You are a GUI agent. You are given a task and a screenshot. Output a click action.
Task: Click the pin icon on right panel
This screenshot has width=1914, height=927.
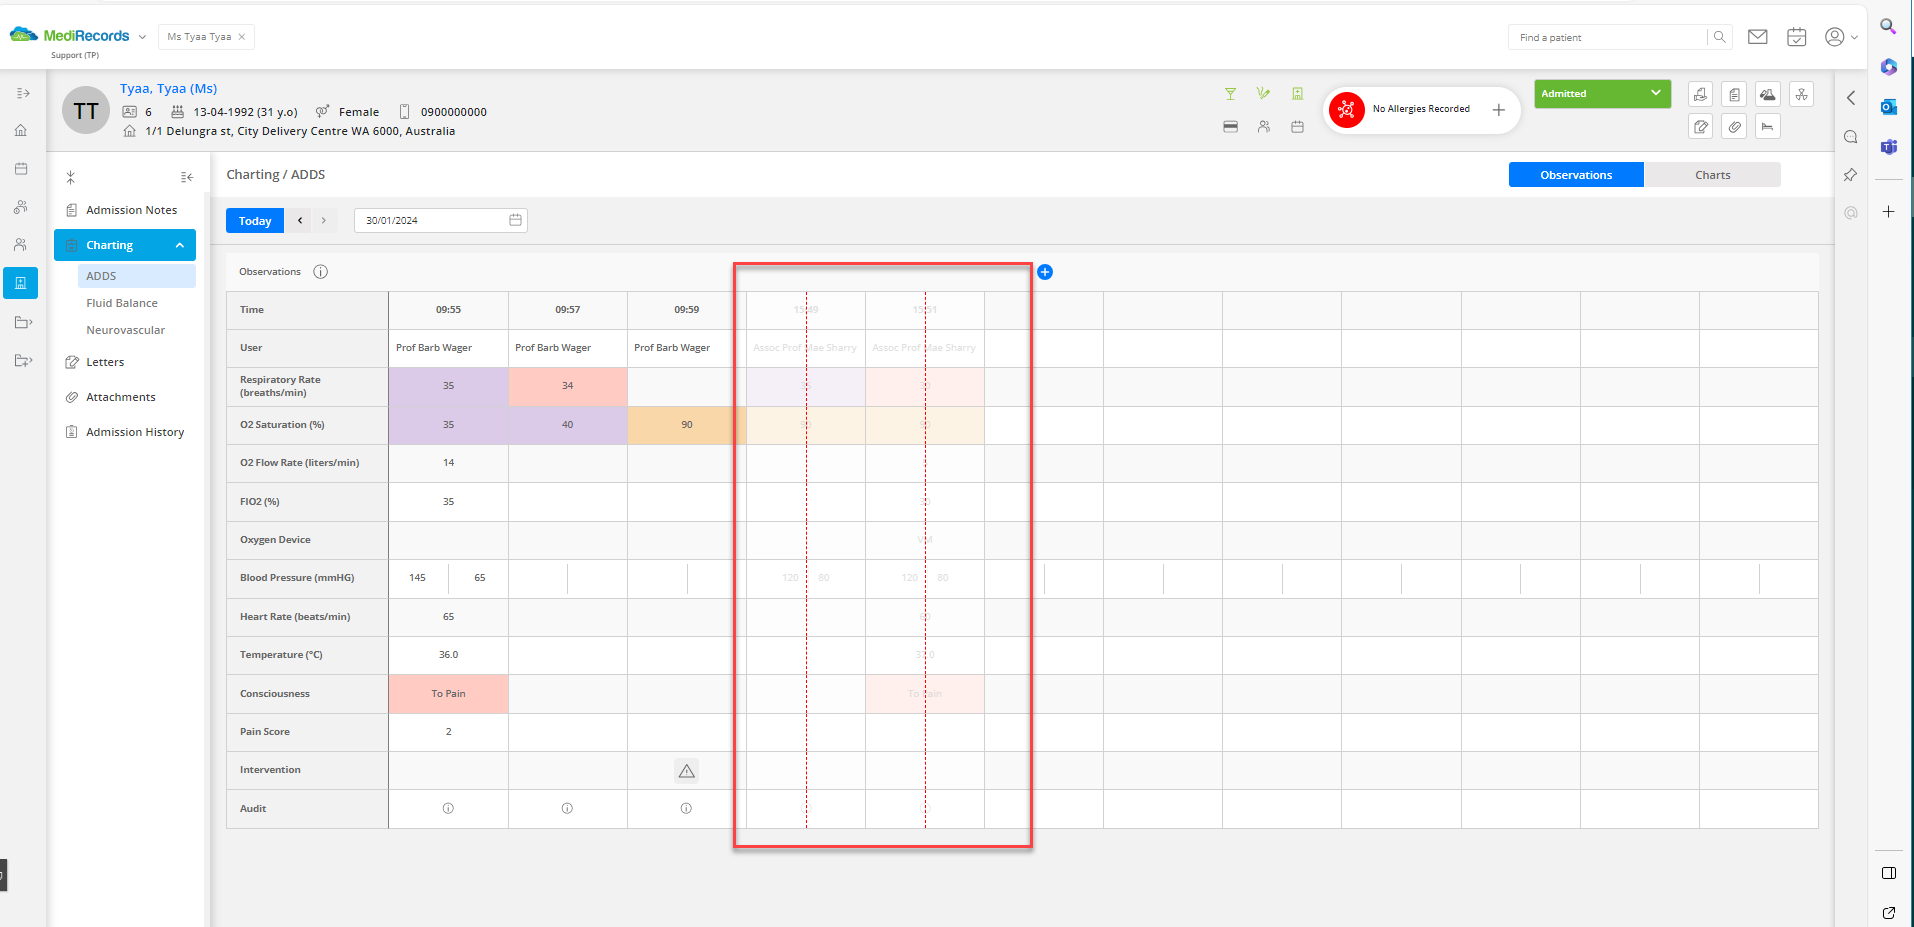pyautogui.click(x=1851, y=175)
